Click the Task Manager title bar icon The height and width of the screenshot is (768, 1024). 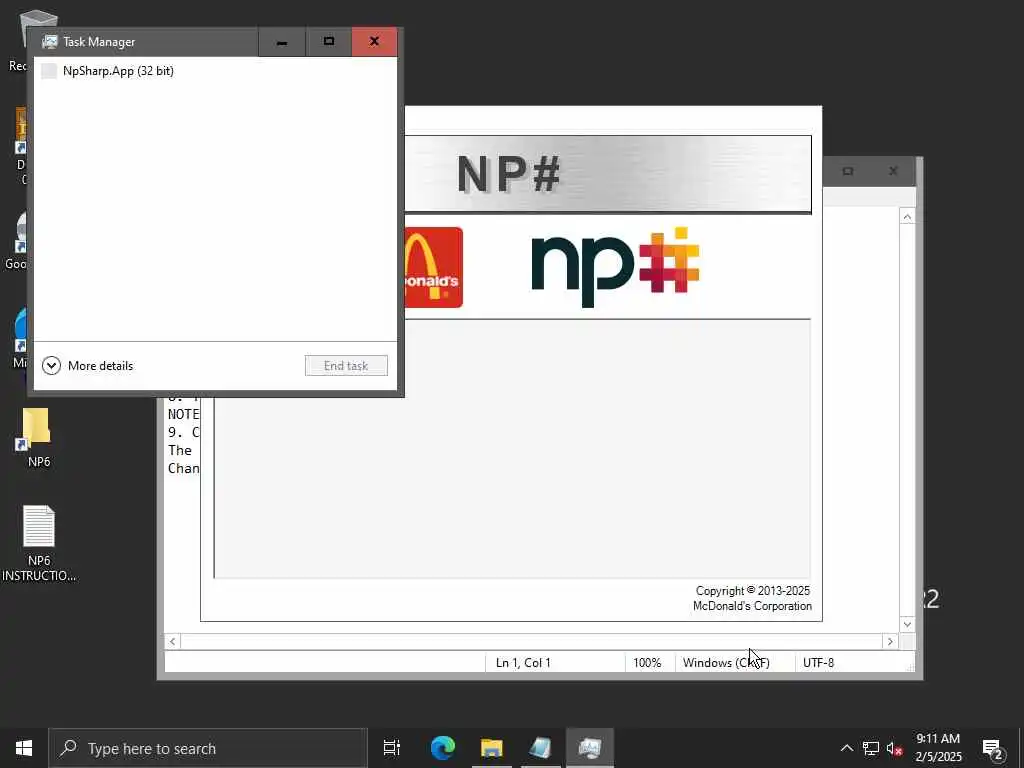(x=50, y=42)
